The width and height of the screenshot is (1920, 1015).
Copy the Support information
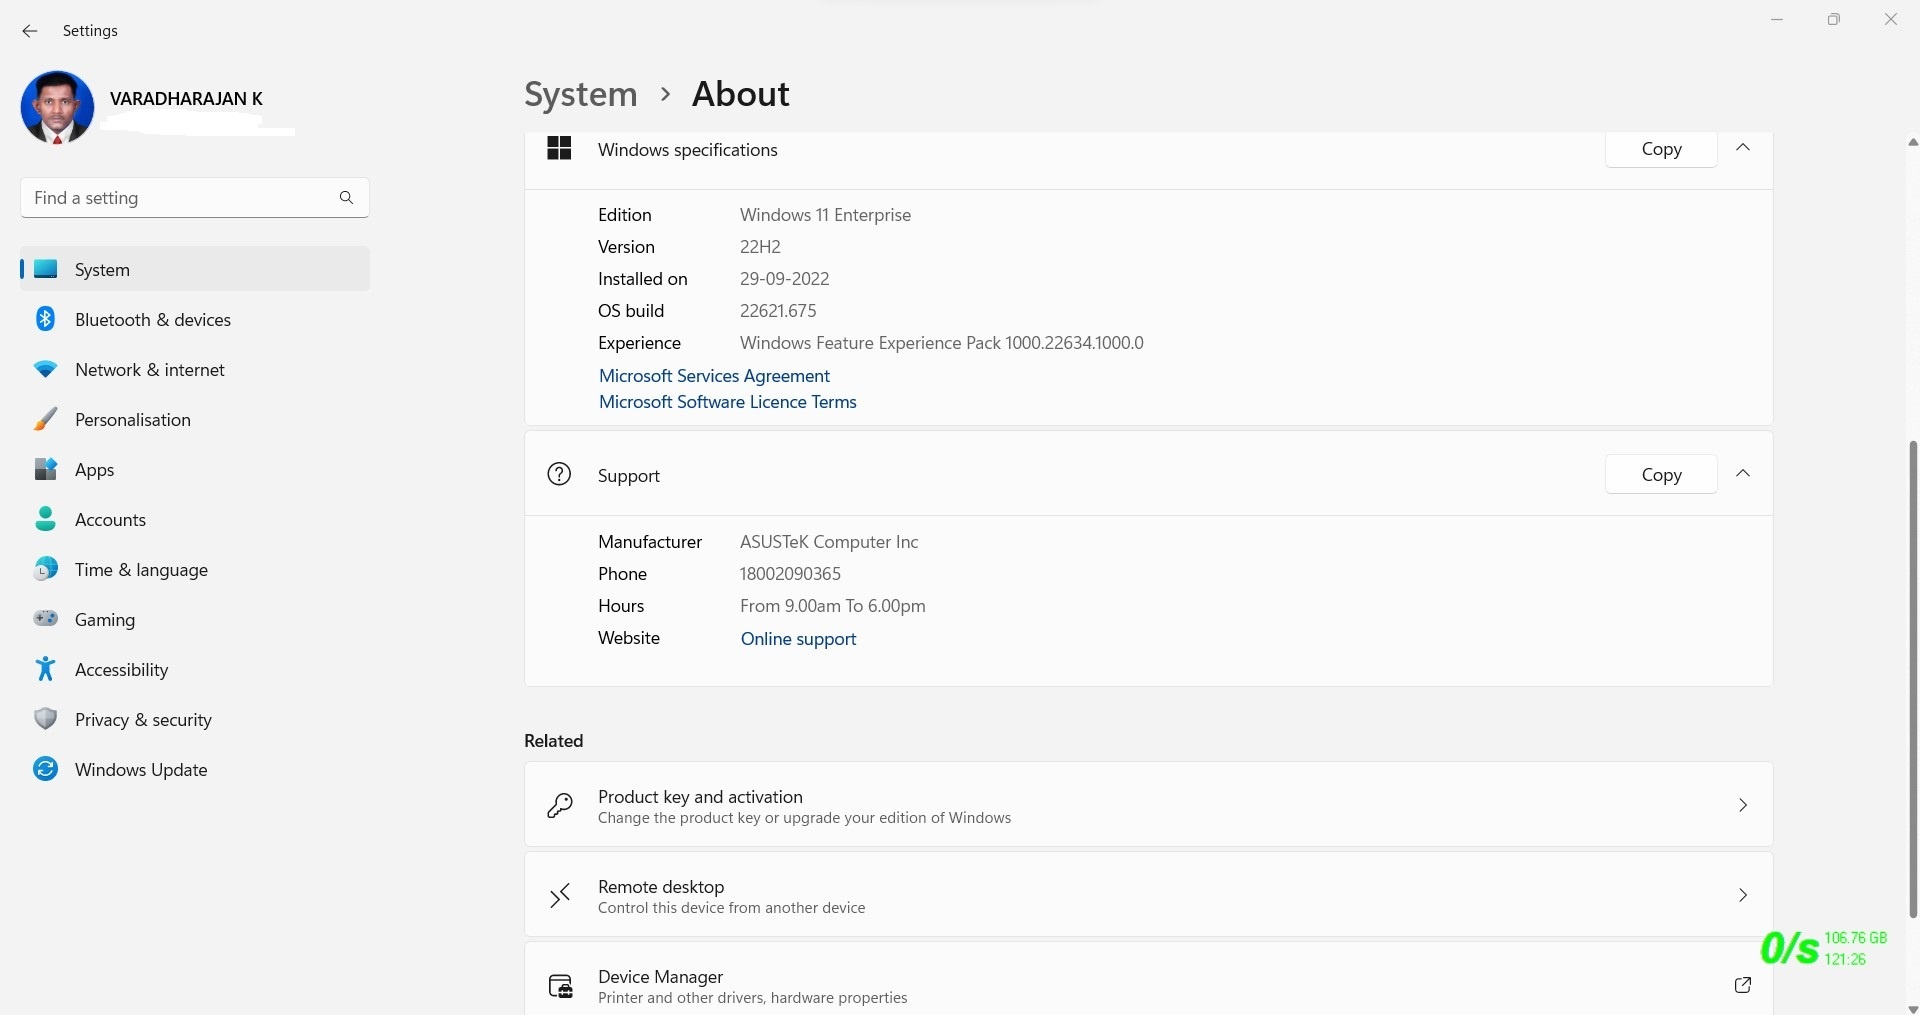[1661, 475]
